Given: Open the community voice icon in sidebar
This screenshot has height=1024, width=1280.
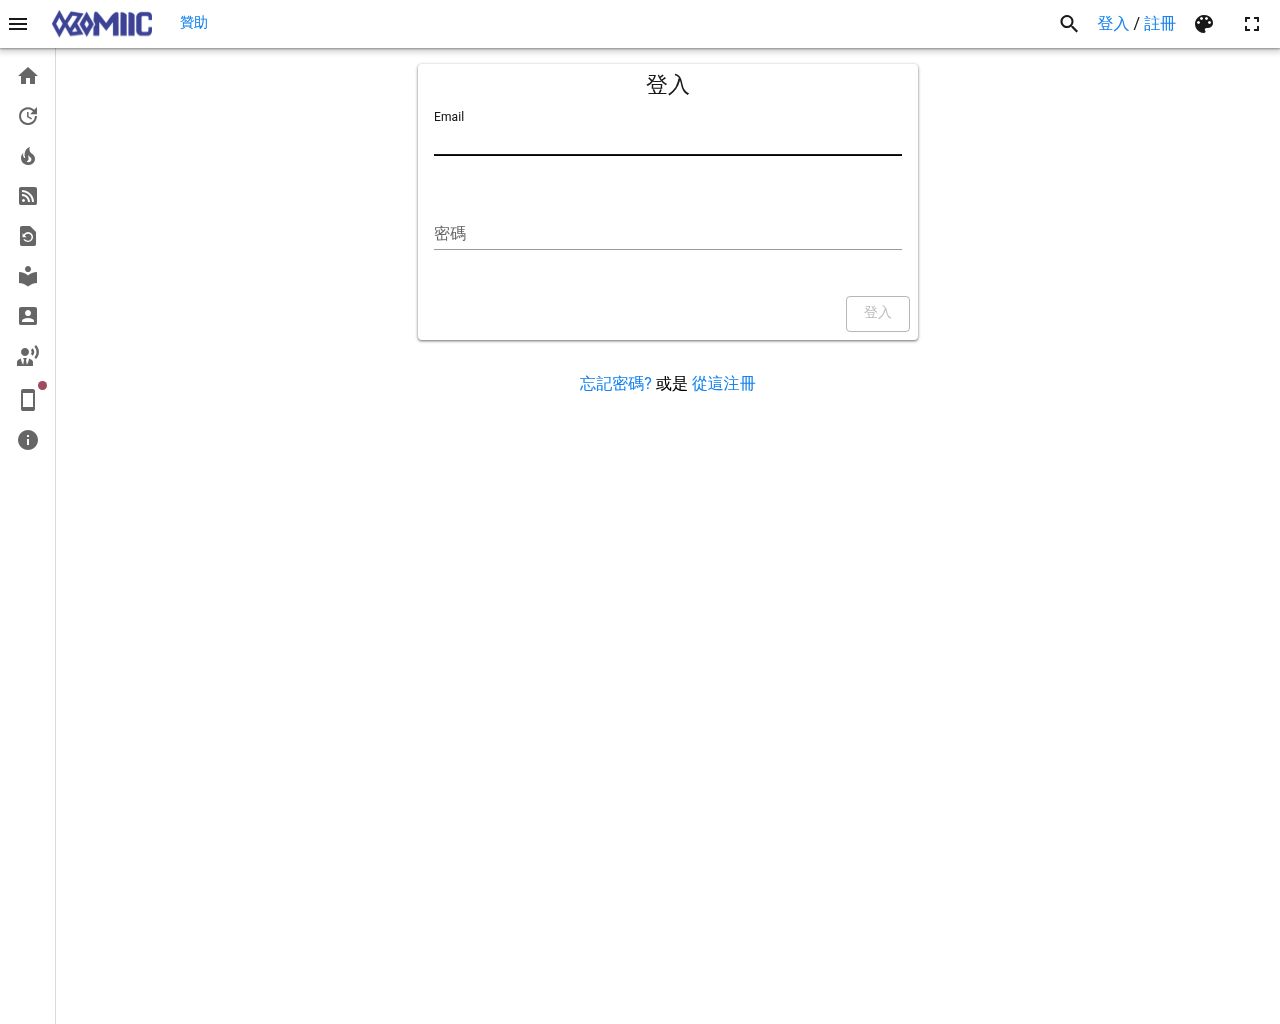Looking at the screenshot, I should [x=28, y=356].
